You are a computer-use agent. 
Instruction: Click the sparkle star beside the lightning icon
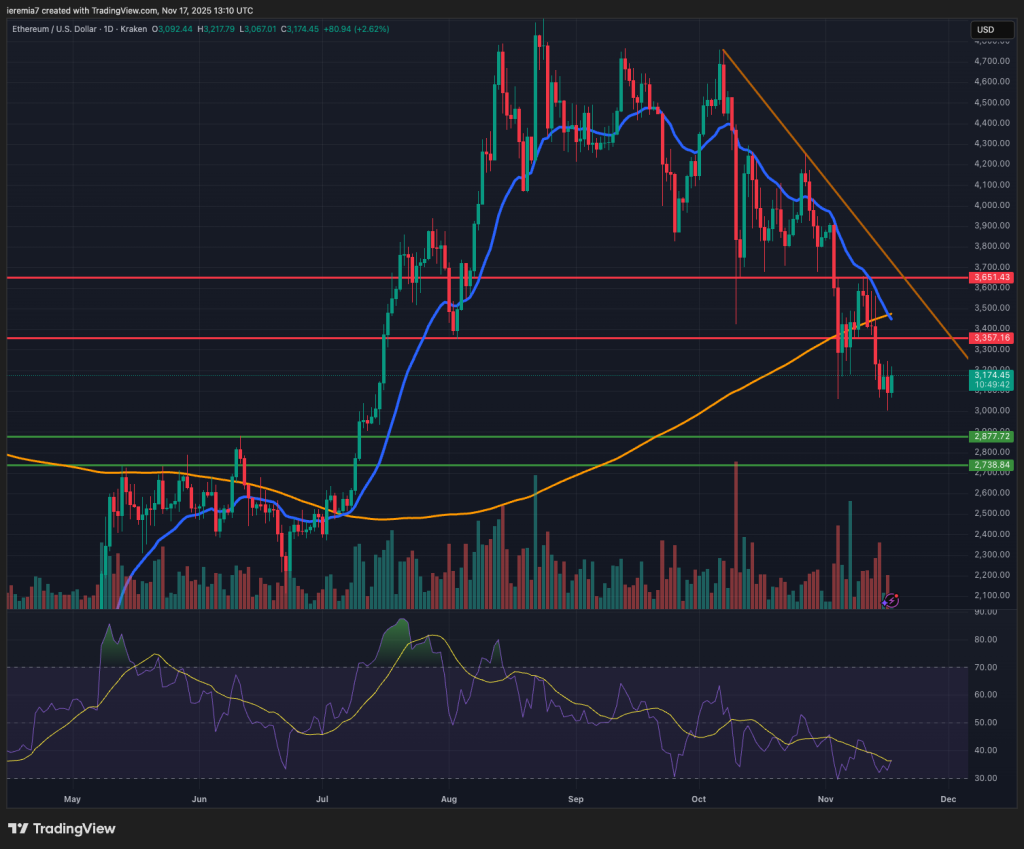point(884,603)
